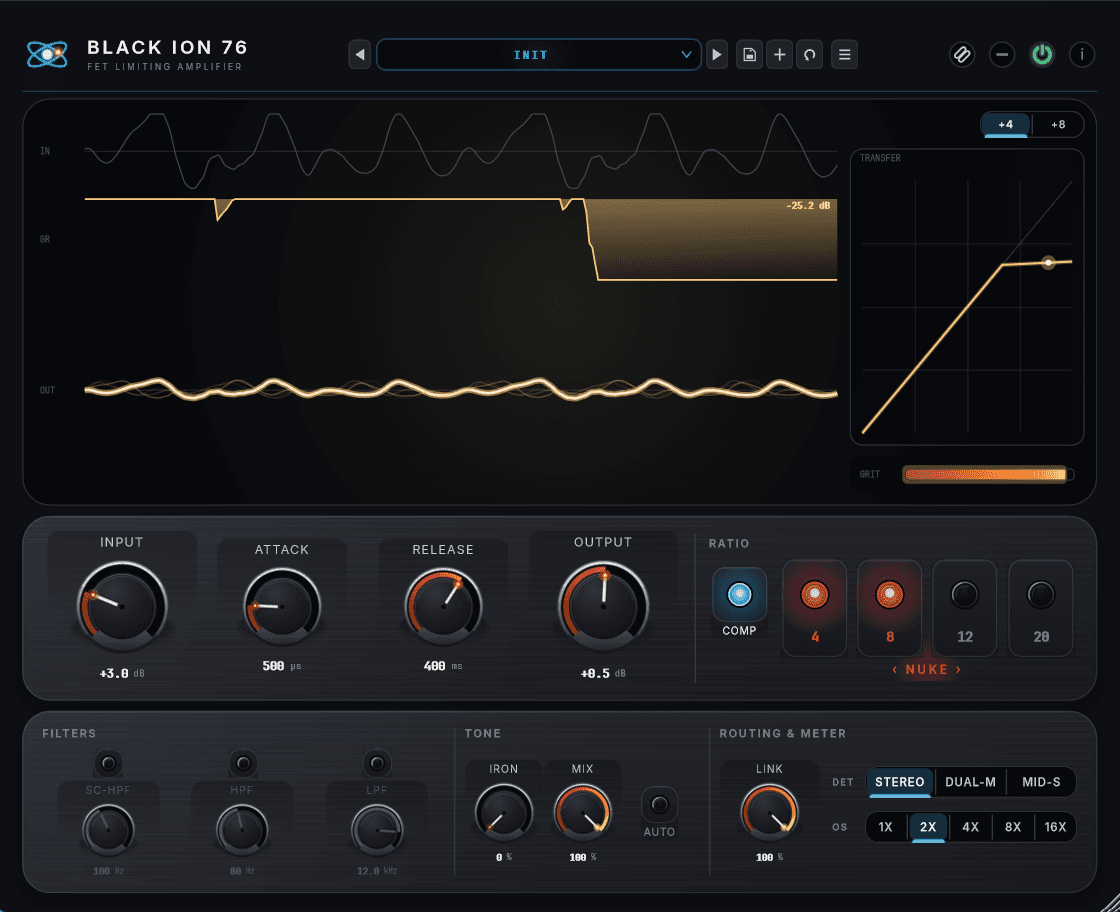Image resolution: width=1120 pixels, height=912 pixels.
Task: Click the link/chain icon in the header
Action: pos(962,54)
